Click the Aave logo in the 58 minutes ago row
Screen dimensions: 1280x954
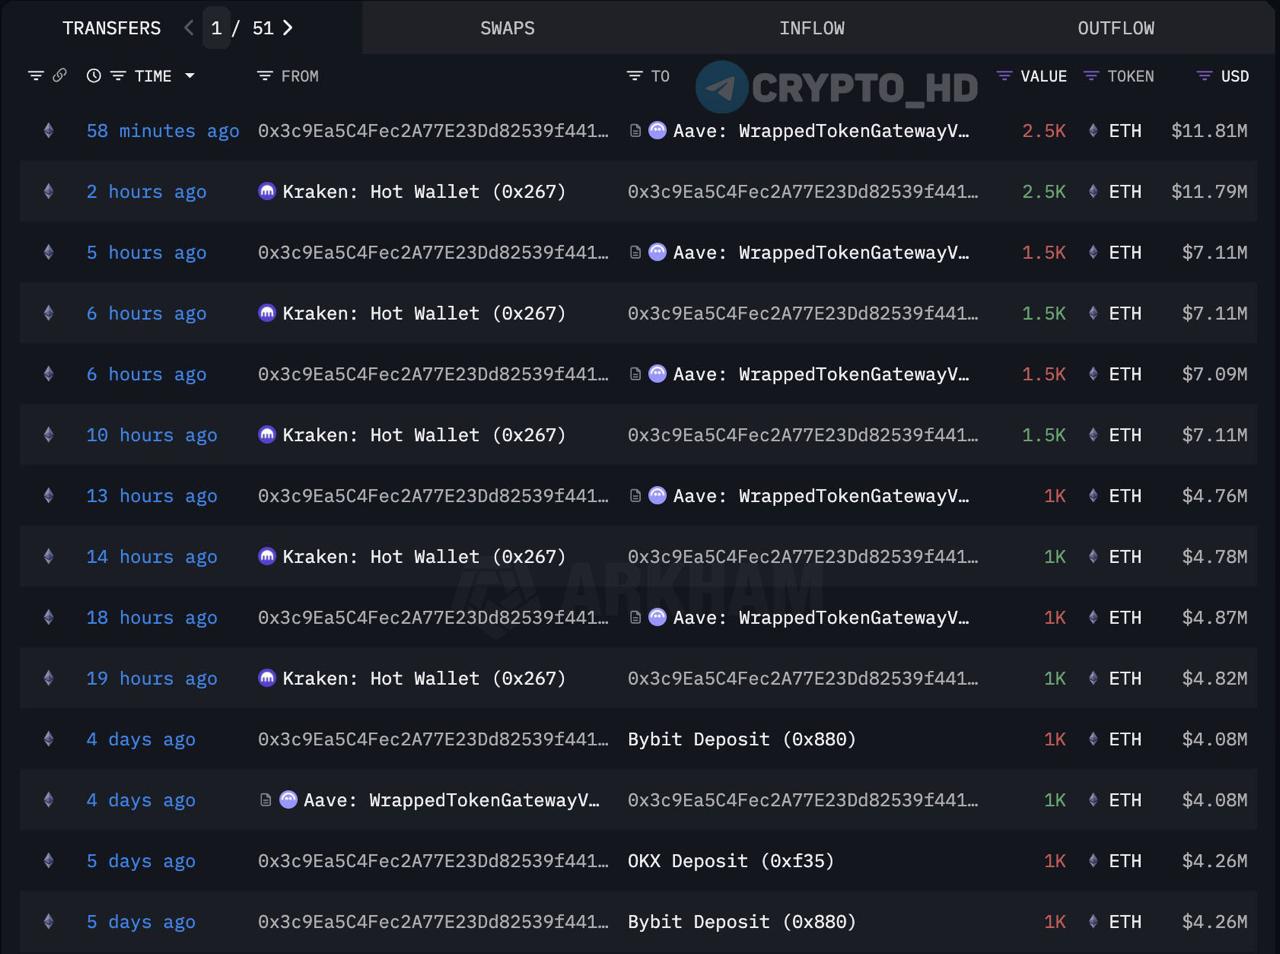[x=658, y=131]
